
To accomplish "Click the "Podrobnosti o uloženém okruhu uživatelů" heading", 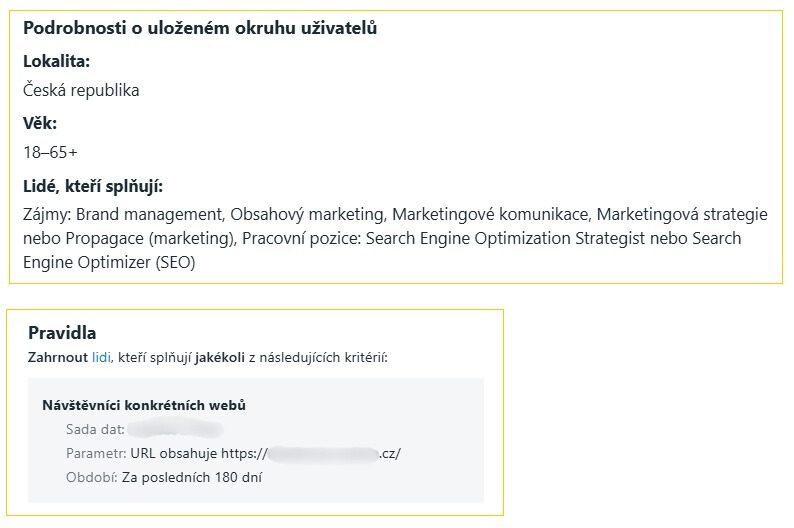I will coord(200,28).
